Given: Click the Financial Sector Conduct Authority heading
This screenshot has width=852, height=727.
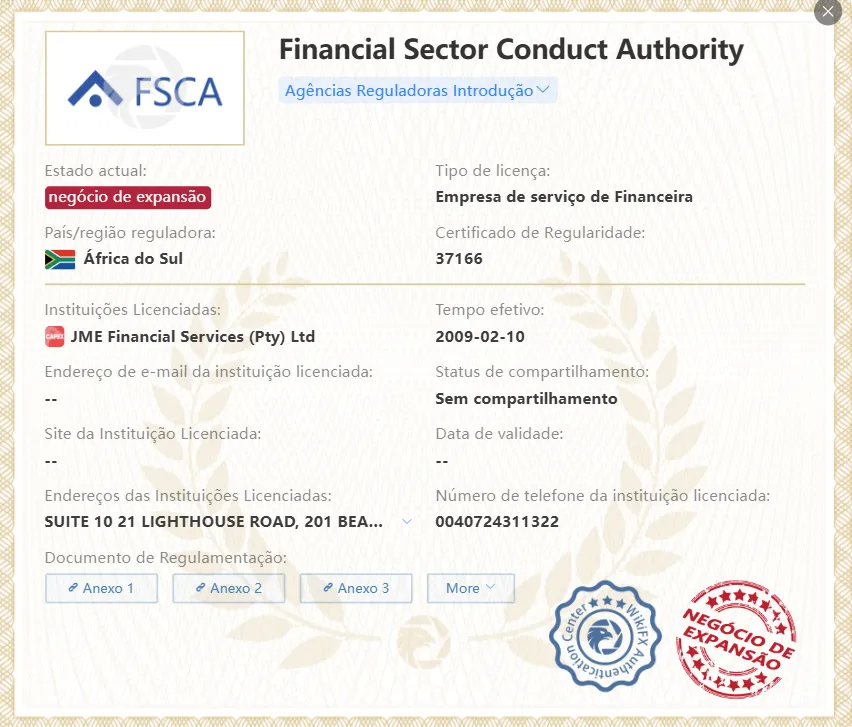Looking at the screenshot, I should coord(511,49).
